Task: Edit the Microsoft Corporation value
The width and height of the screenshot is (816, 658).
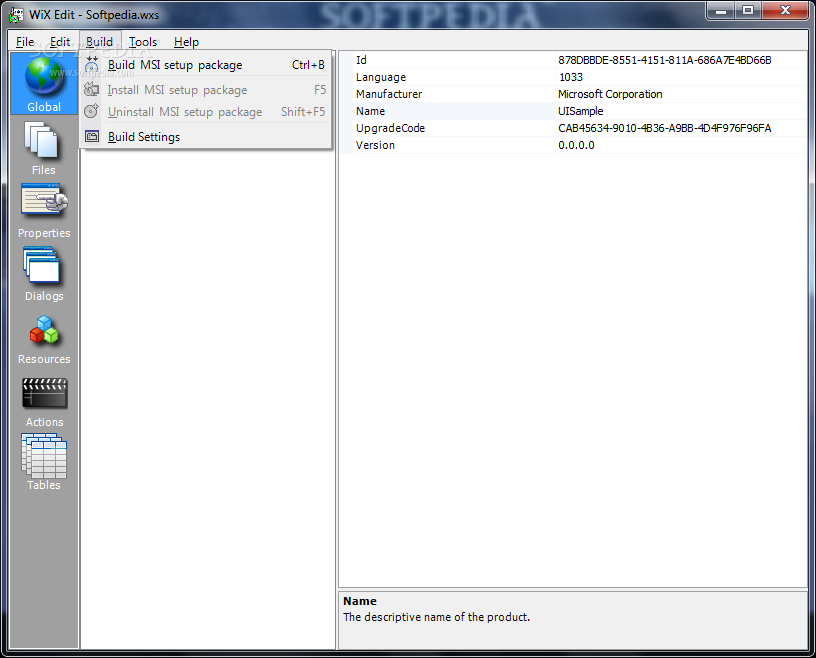Action: click(610, 94)
